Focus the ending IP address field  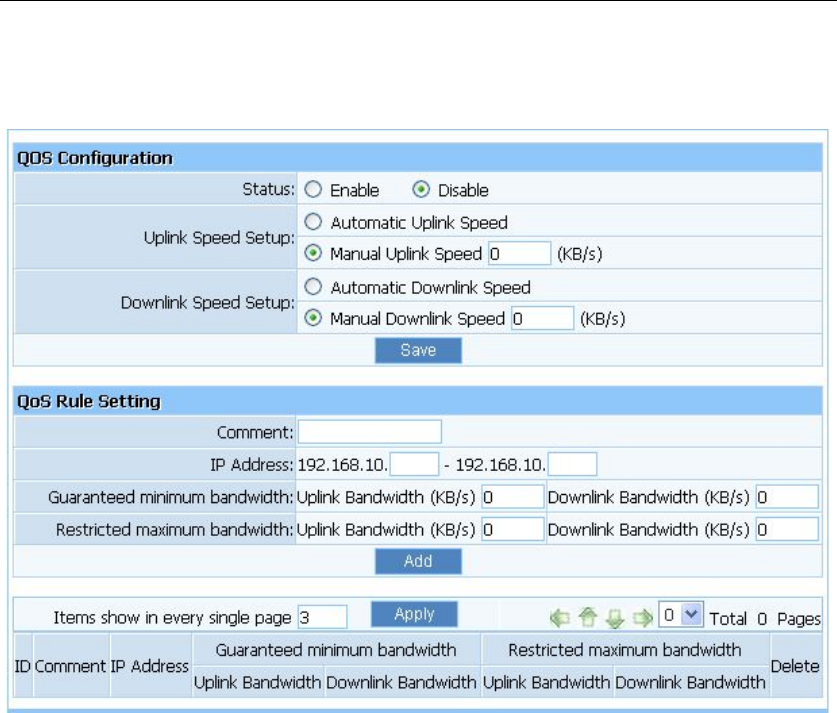coord(572,464)
